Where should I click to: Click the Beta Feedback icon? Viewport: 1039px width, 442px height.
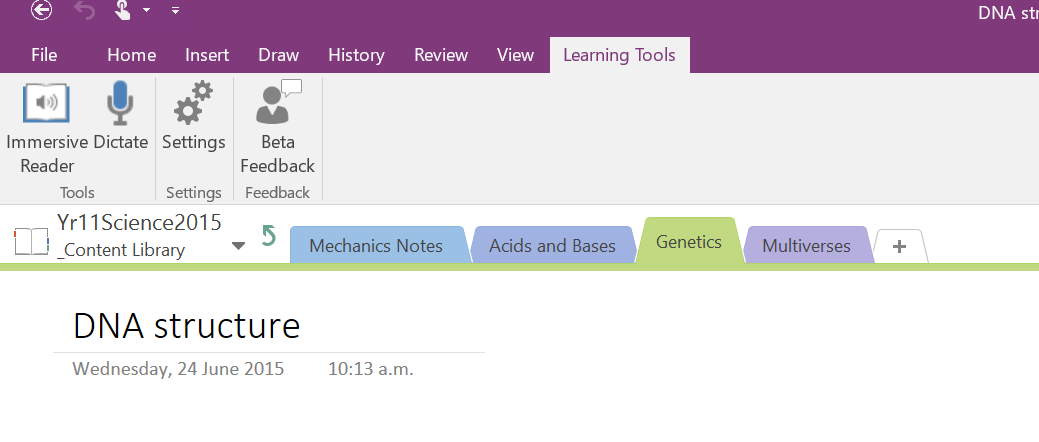coord(277,105)
